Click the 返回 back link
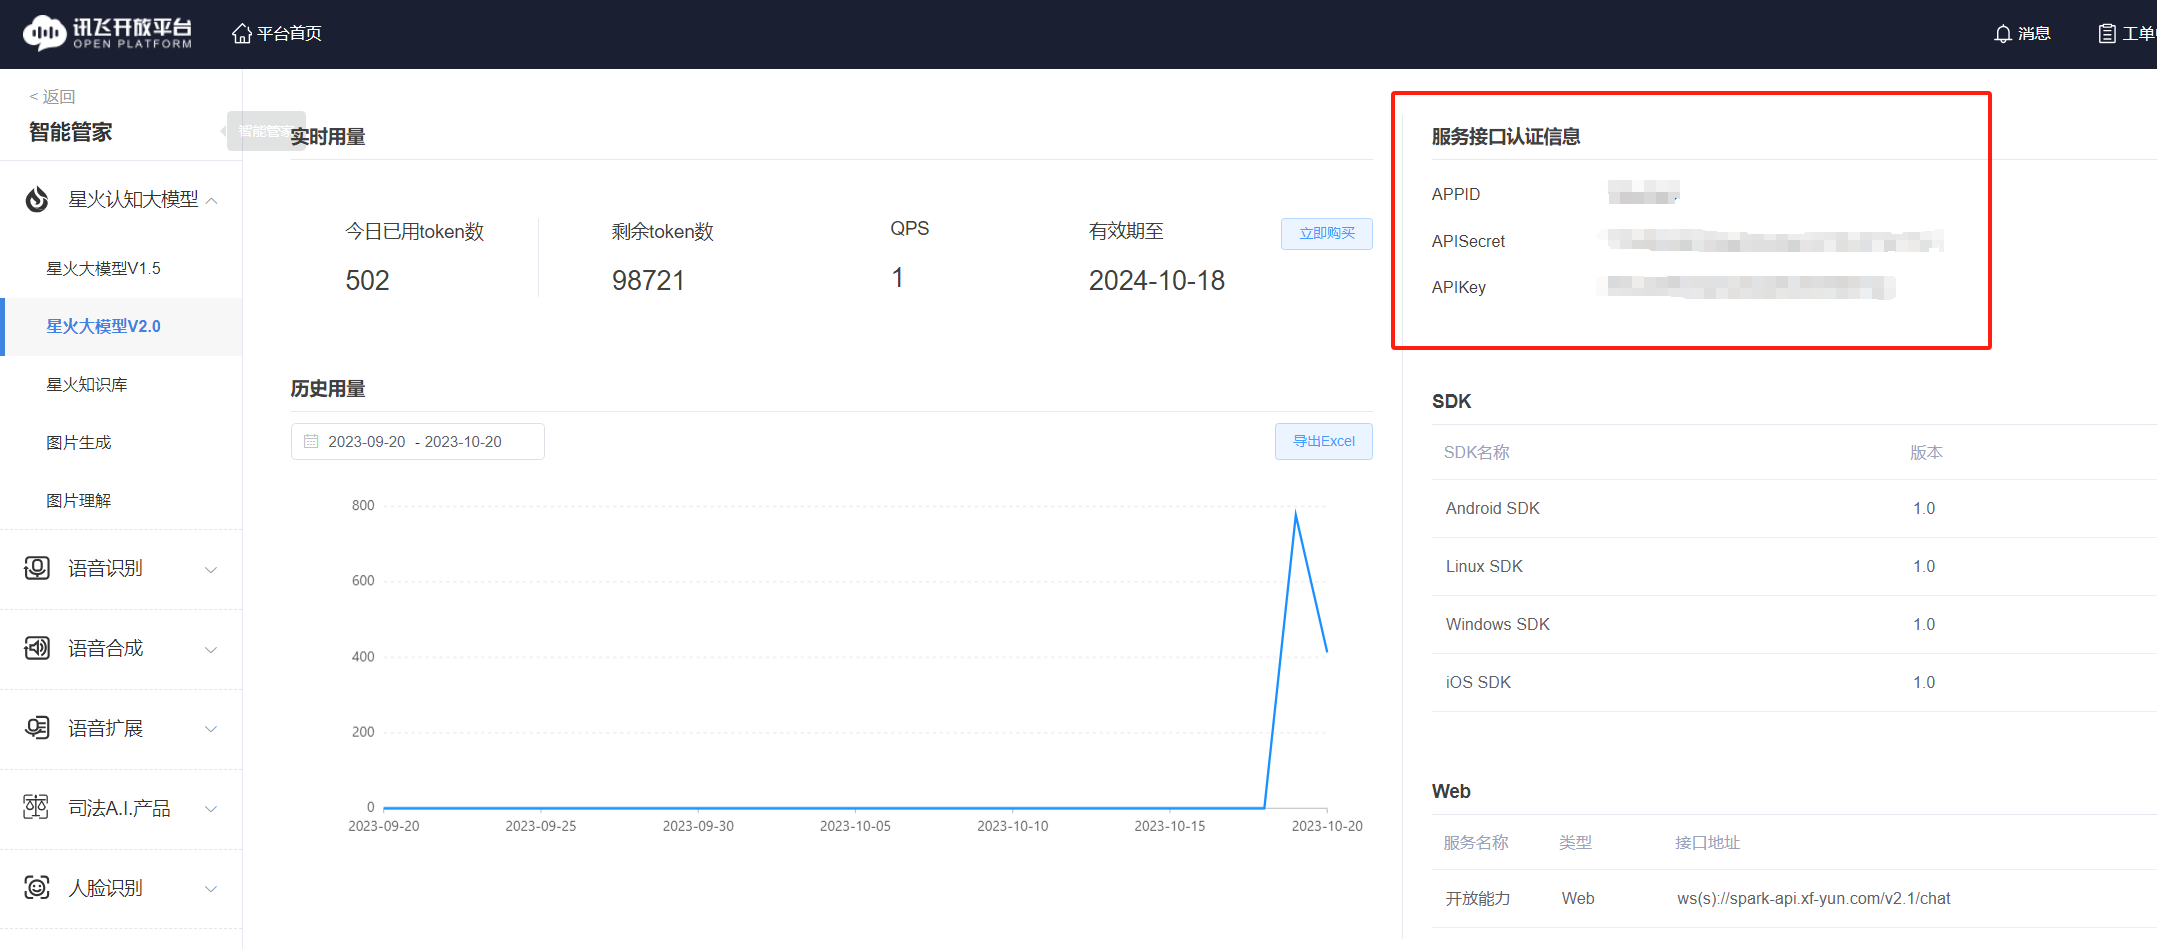Image resolution: width=2157 pixels, height=949 pixels. (x=52, y=97)
